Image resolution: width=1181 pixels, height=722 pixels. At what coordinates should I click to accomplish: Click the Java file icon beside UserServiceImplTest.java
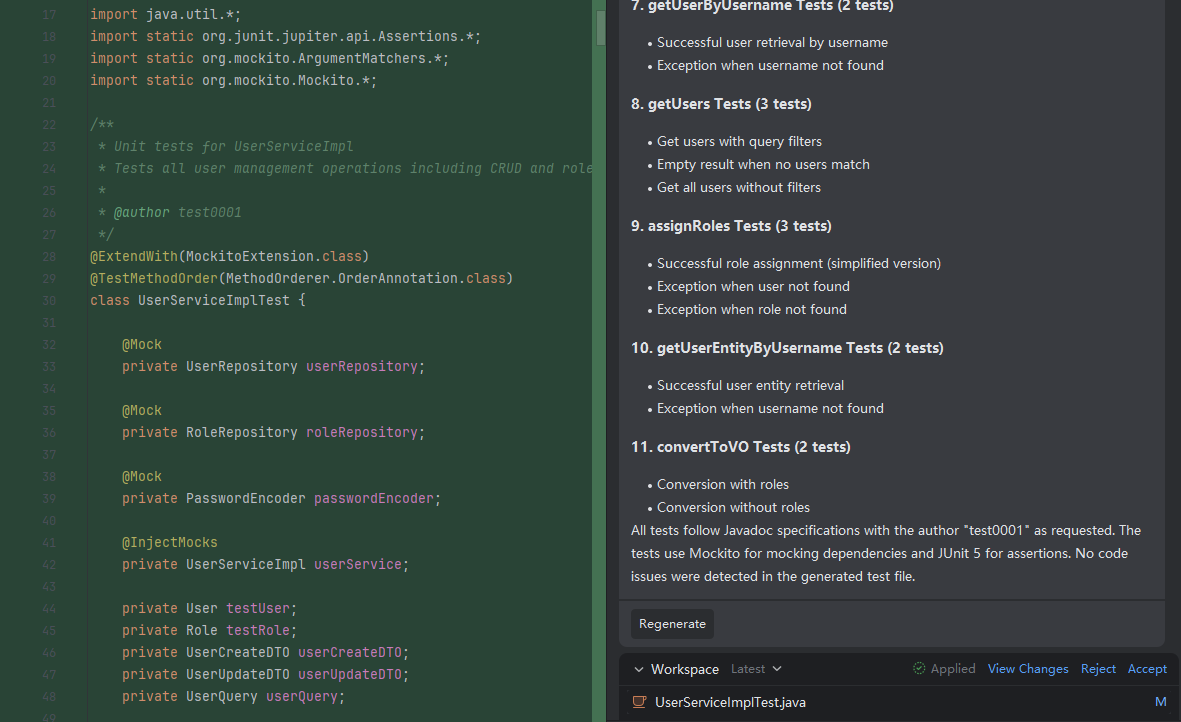click(639, 702)
